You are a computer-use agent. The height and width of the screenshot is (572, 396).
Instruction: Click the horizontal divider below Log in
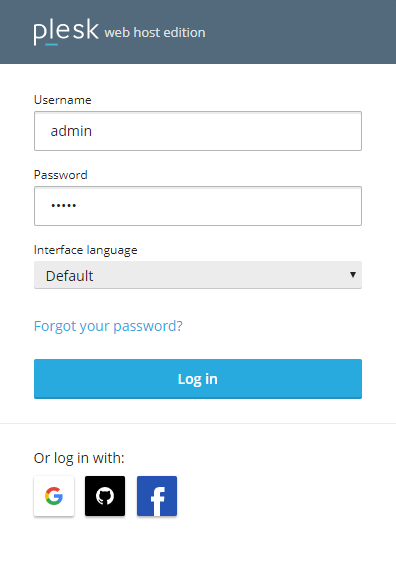198,424
